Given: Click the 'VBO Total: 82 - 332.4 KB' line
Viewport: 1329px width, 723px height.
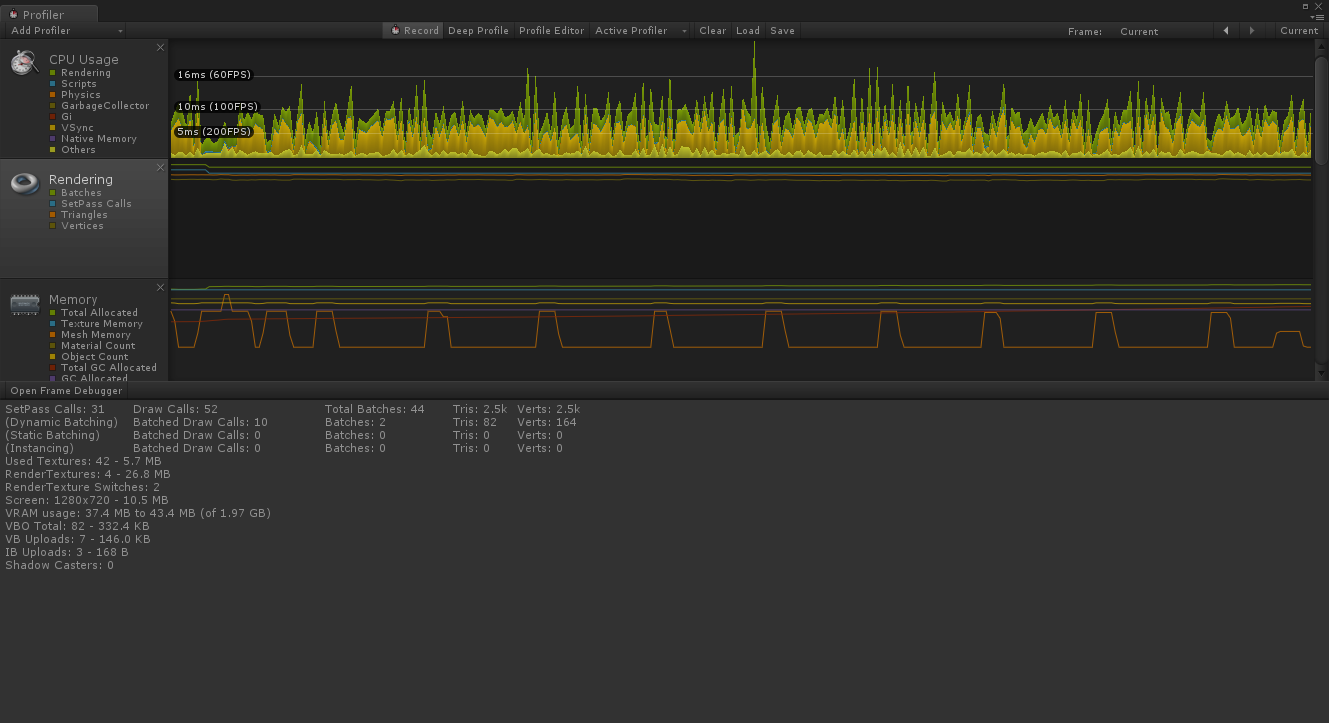Looking at the screenshot, I should point(78,526).
